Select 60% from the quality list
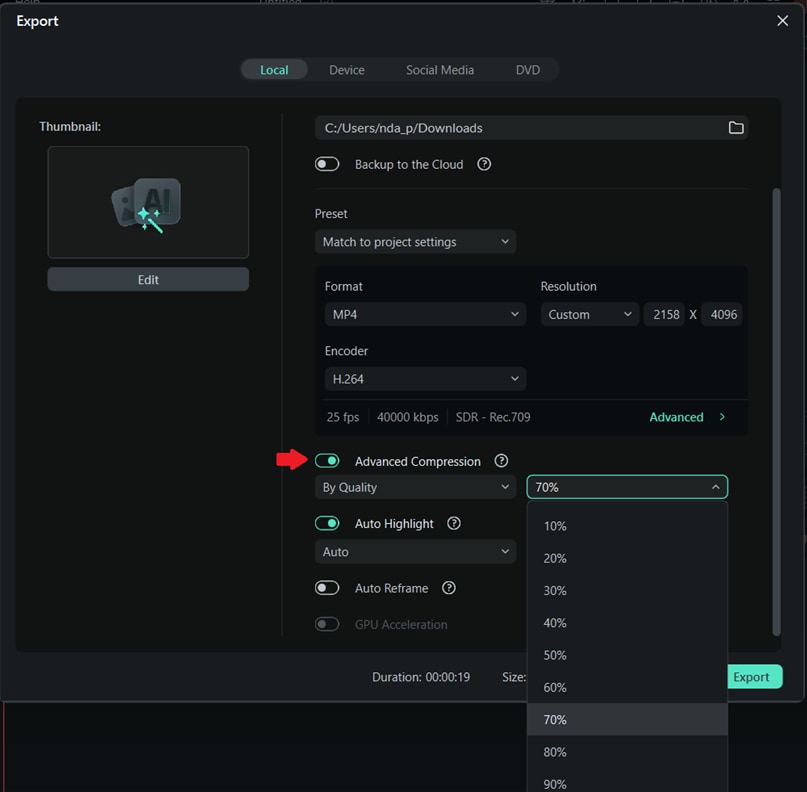 (x=627, y=688)
